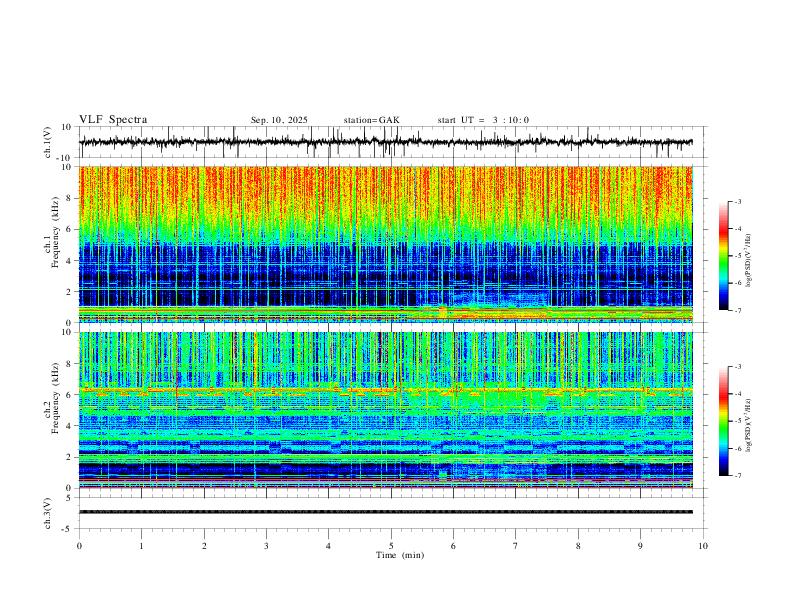Click inside the ch.2 spectrogram plot

coord(386,410)
